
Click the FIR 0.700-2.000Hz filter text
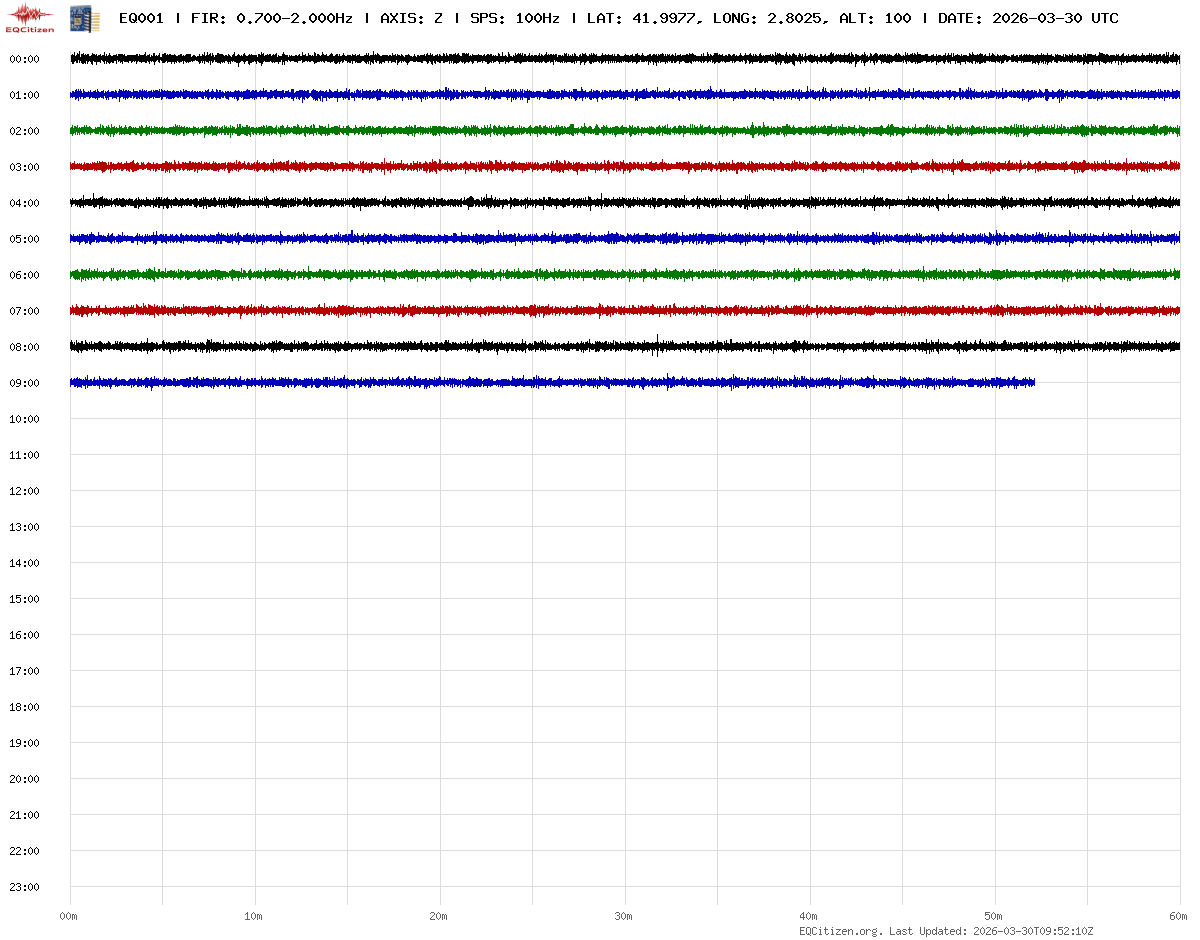tap(271, 19)
